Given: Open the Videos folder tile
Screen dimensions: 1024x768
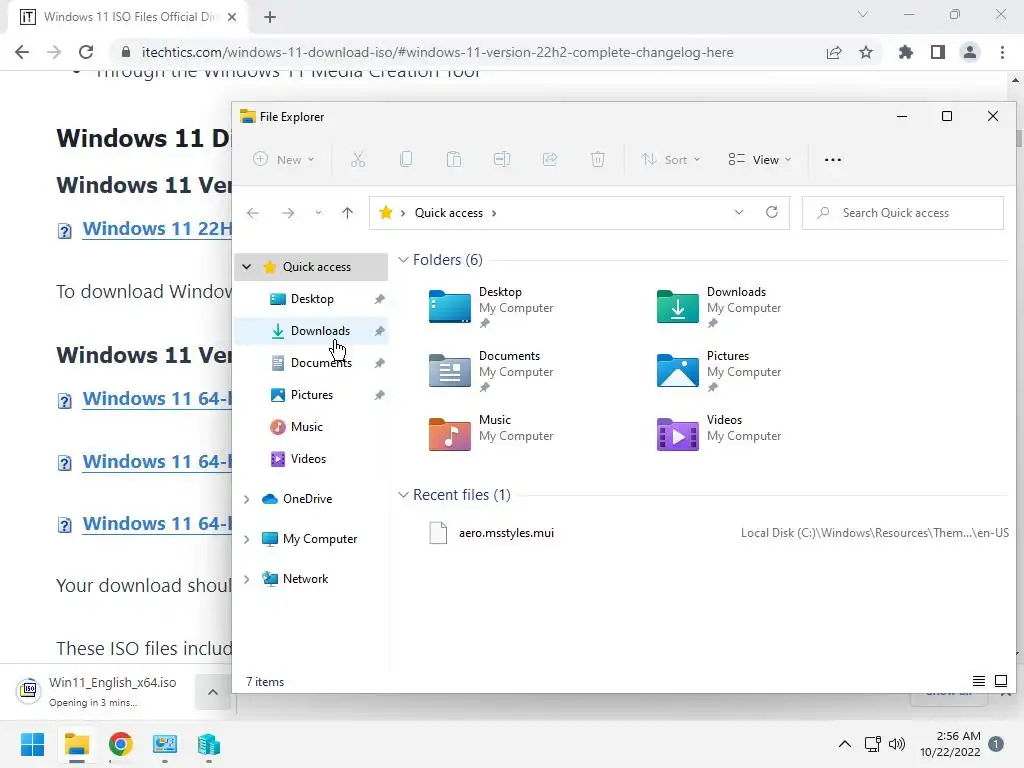Looking at the screenshot, I should (719, 434).
